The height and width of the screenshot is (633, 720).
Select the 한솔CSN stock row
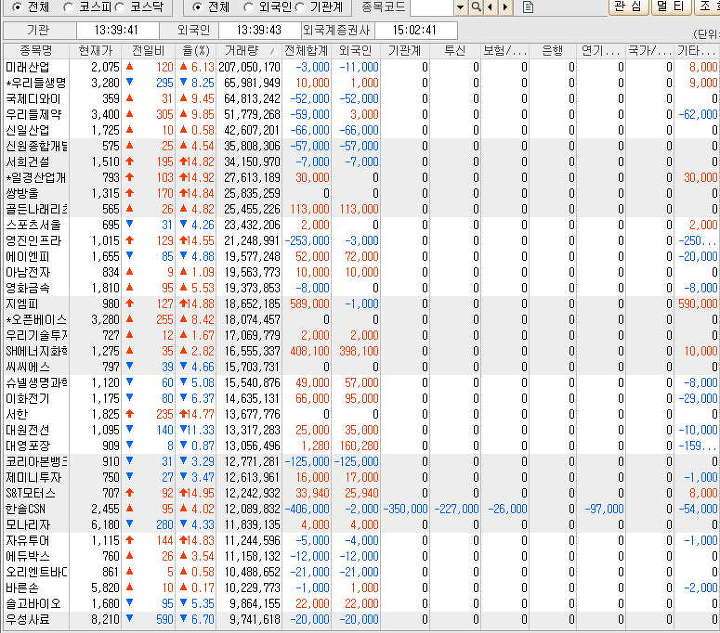(360, 509)
